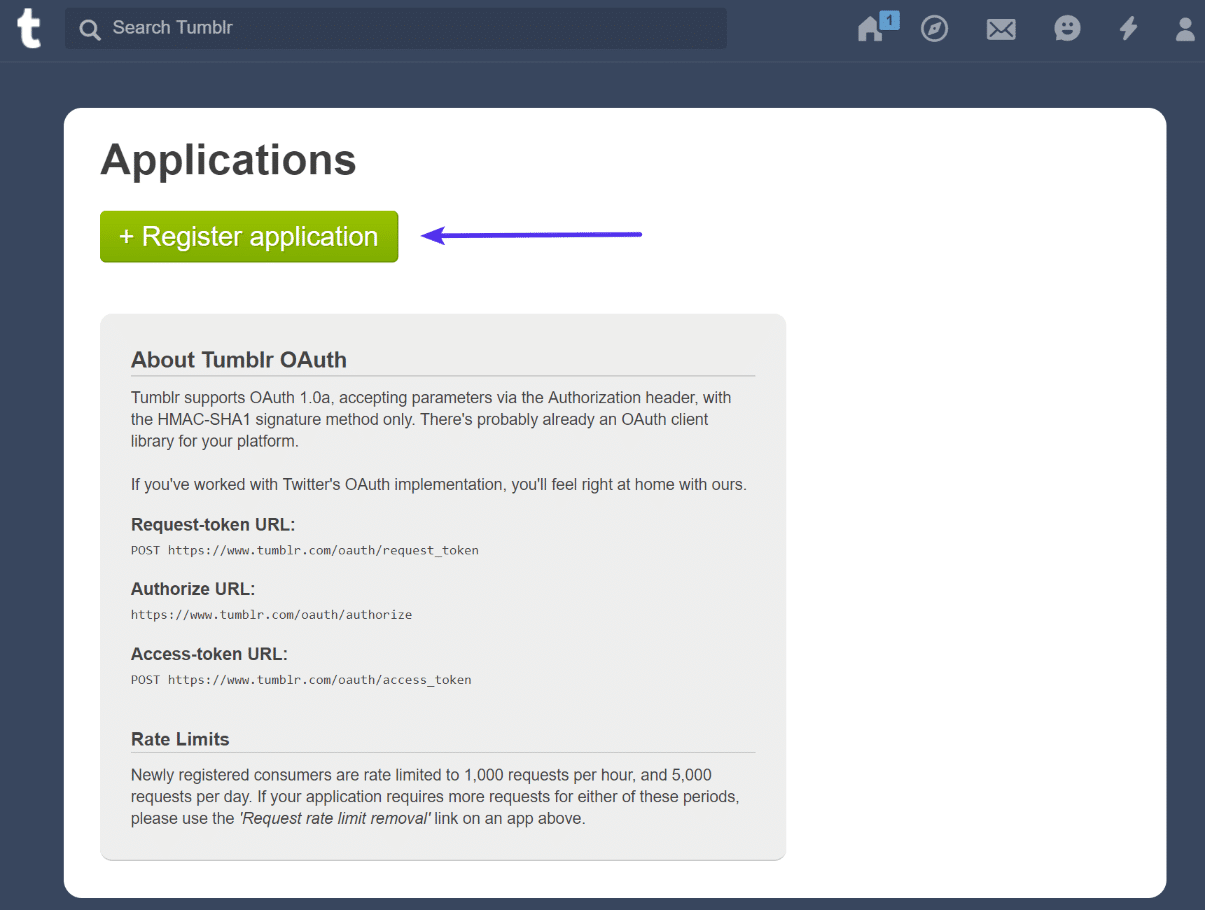Image resolution: width=1205 pixels, height=910 pixels.
Task: Open chat via the smiley face icon
Action: pos(1067,28)
